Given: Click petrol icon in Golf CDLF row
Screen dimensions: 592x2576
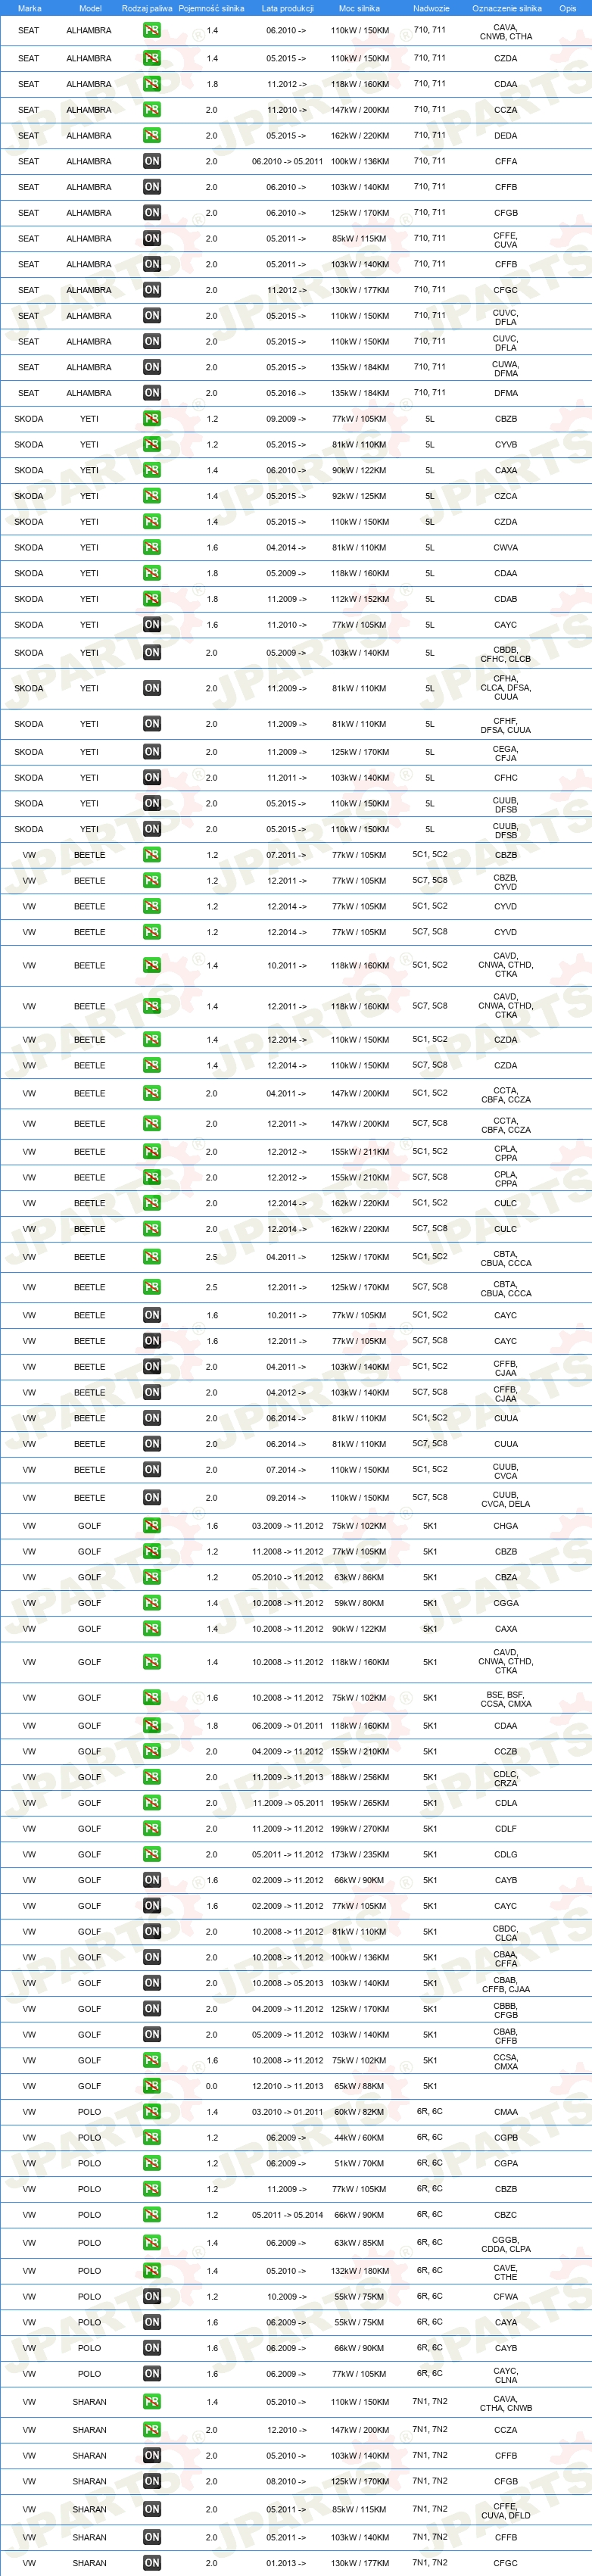Looking at the screenshot, I should [x=151, y=1829].
